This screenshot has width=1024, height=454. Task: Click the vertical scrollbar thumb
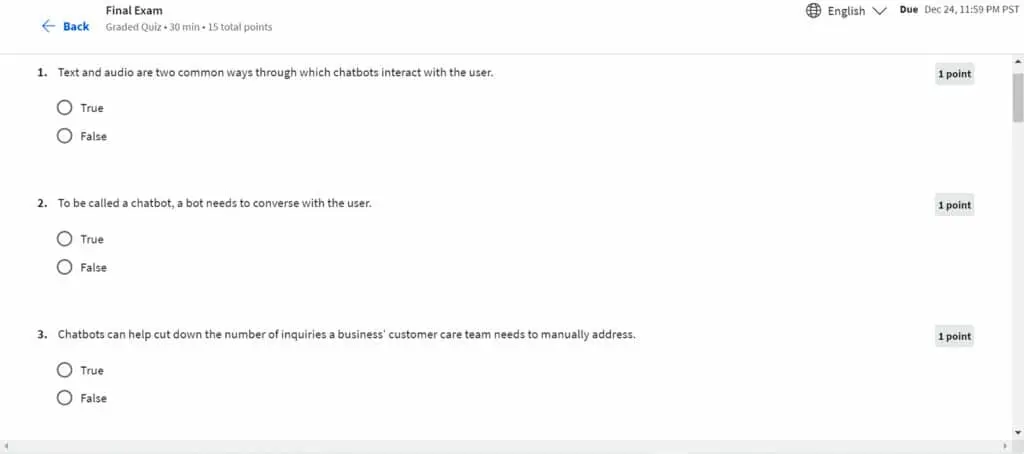[1017, 97]
